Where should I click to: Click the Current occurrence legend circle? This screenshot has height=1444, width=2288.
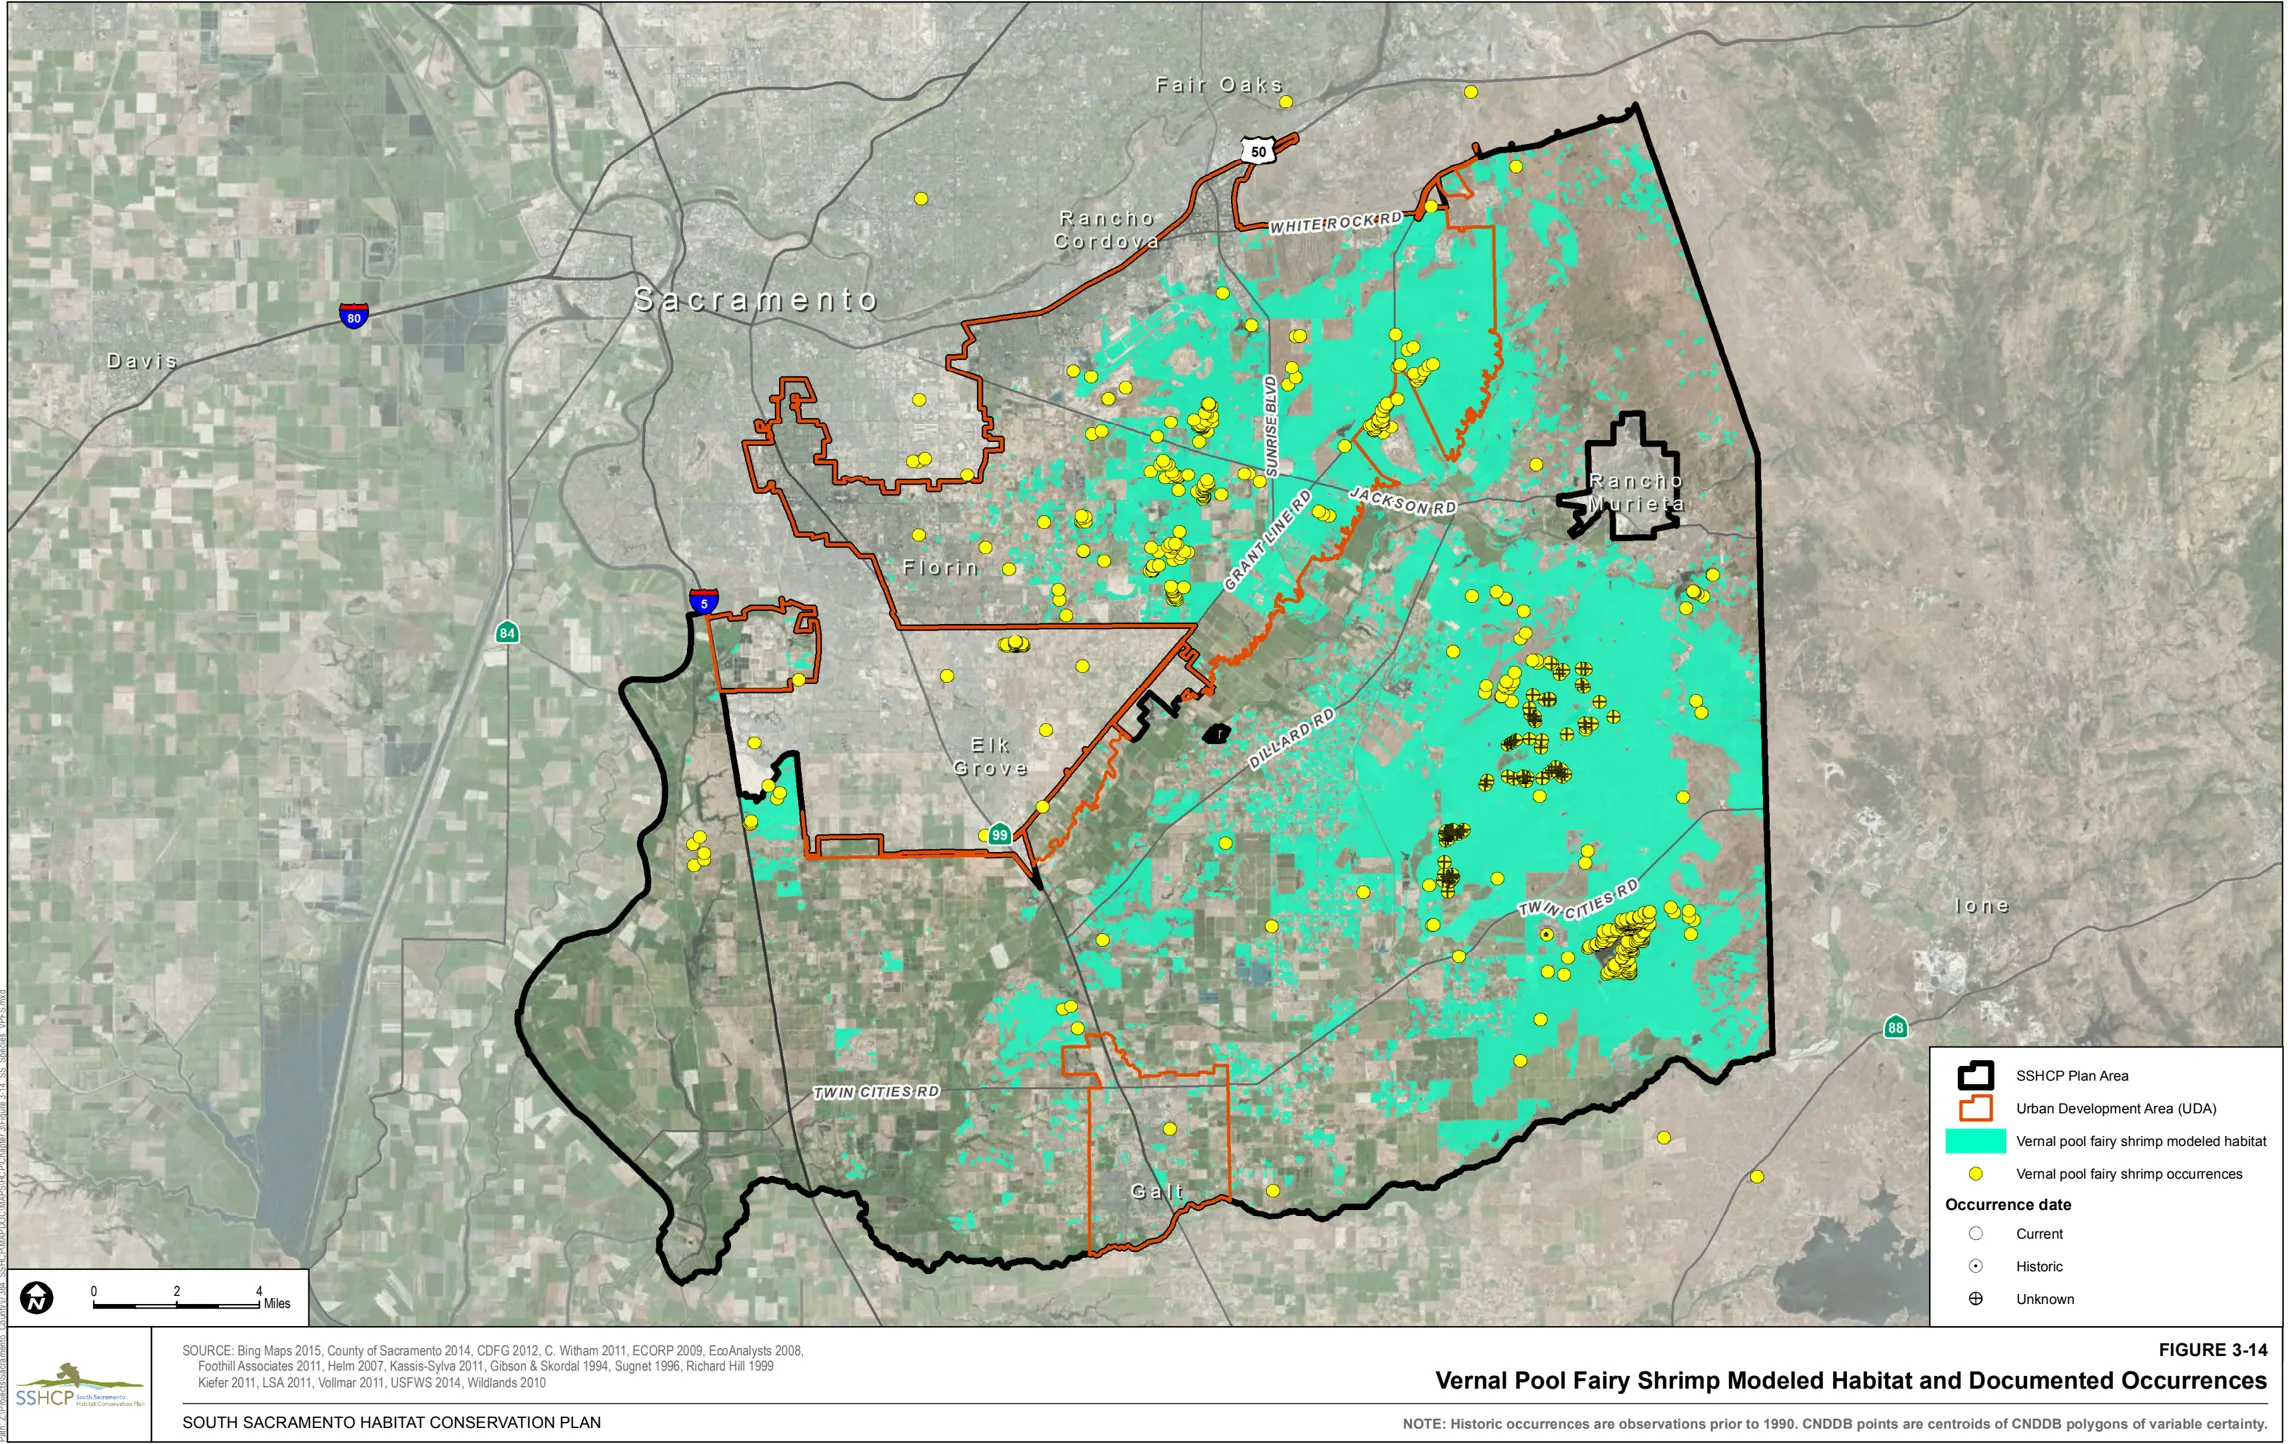(1975, 1234)
